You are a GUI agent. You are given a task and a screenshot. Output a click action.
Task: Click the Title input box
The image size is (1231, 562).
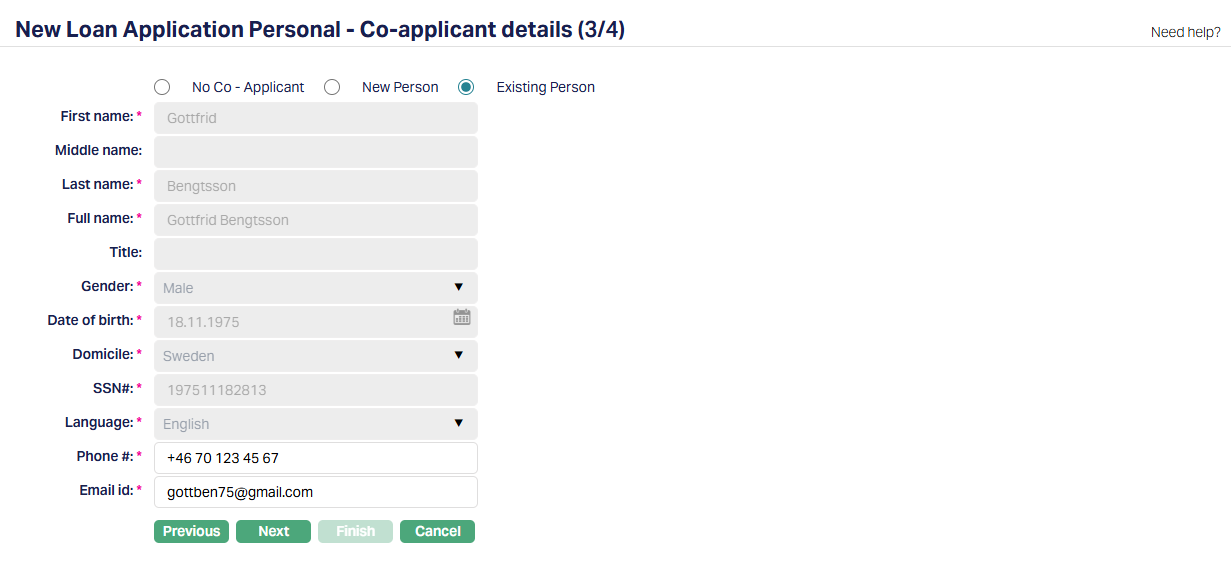coord(316,254)
